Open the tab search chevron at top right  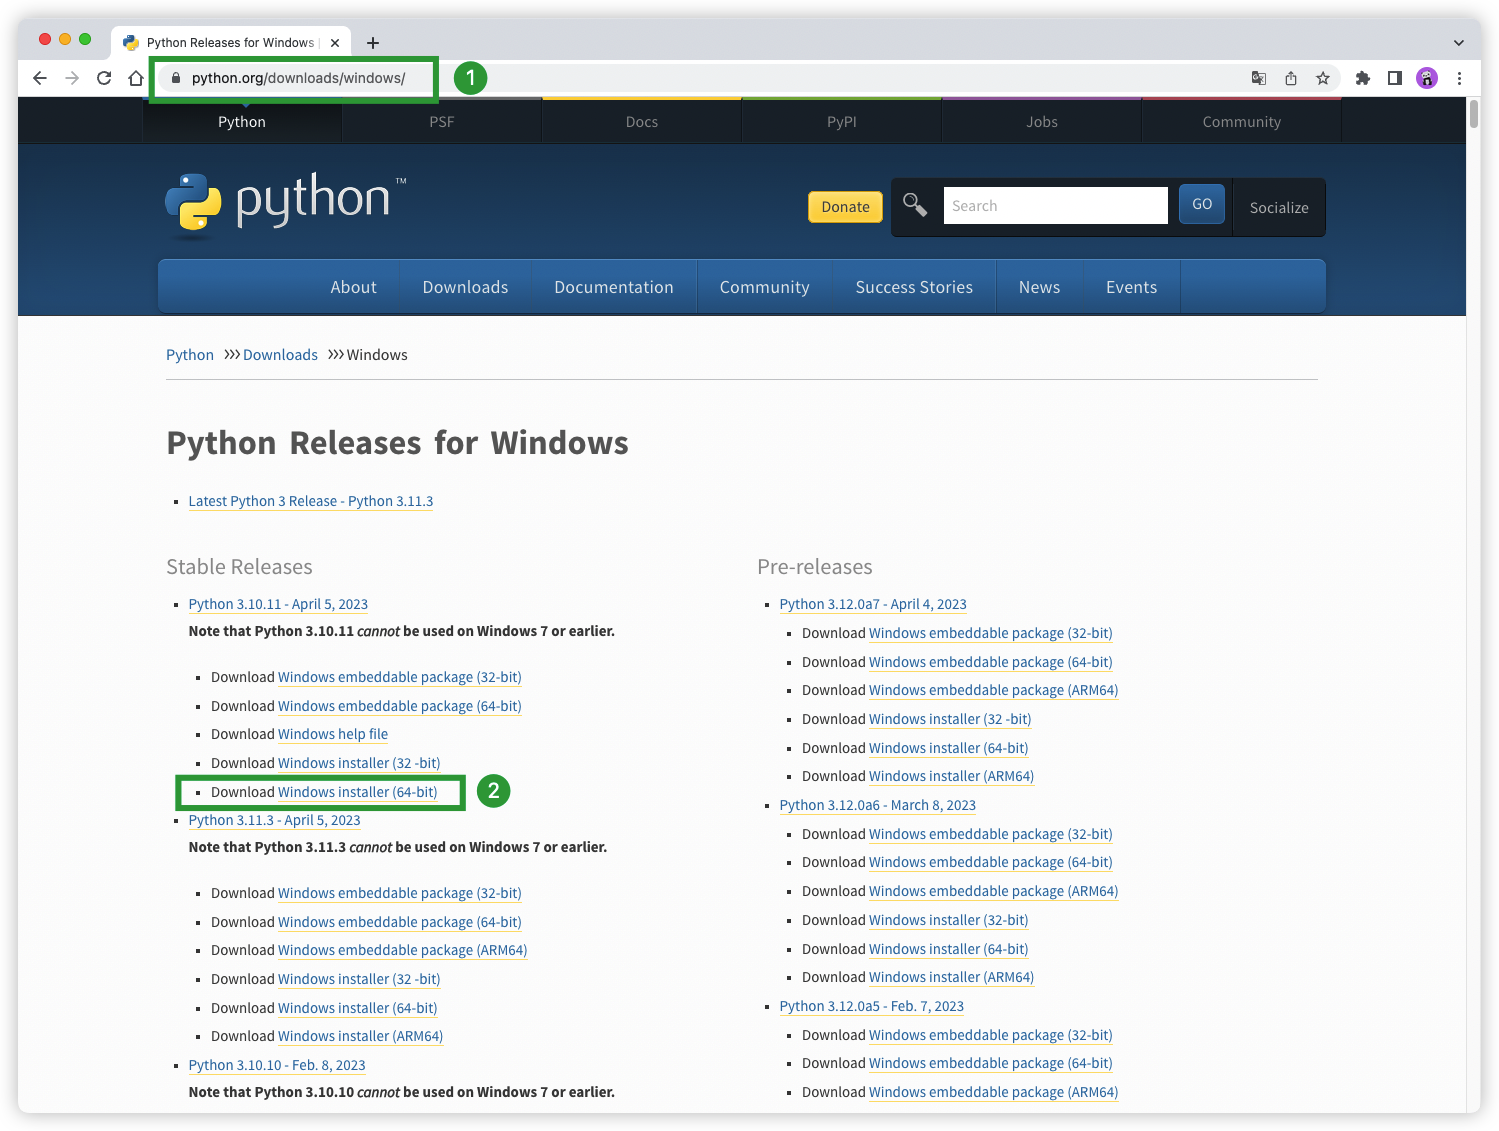(x=1459, y=43)
